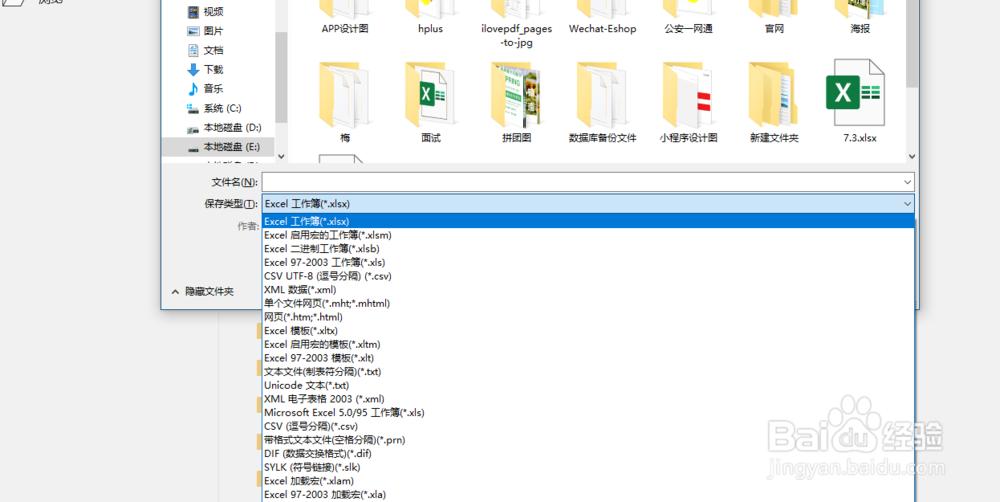
Task: Select 海报 folder label
Action: (x=860, y=29)
